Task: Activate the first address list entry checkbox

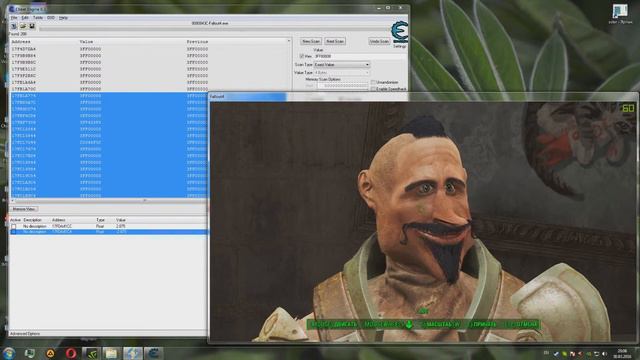Action: tap(13, 226)
